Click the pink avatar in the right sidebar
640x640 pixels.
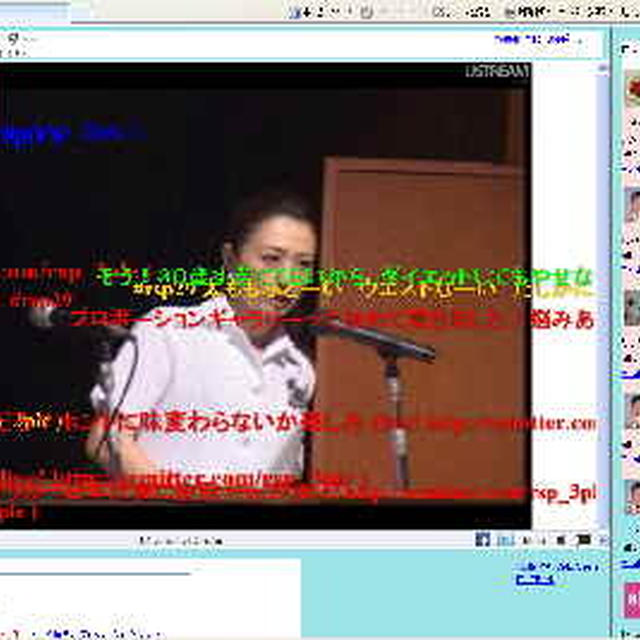(632, 600)
